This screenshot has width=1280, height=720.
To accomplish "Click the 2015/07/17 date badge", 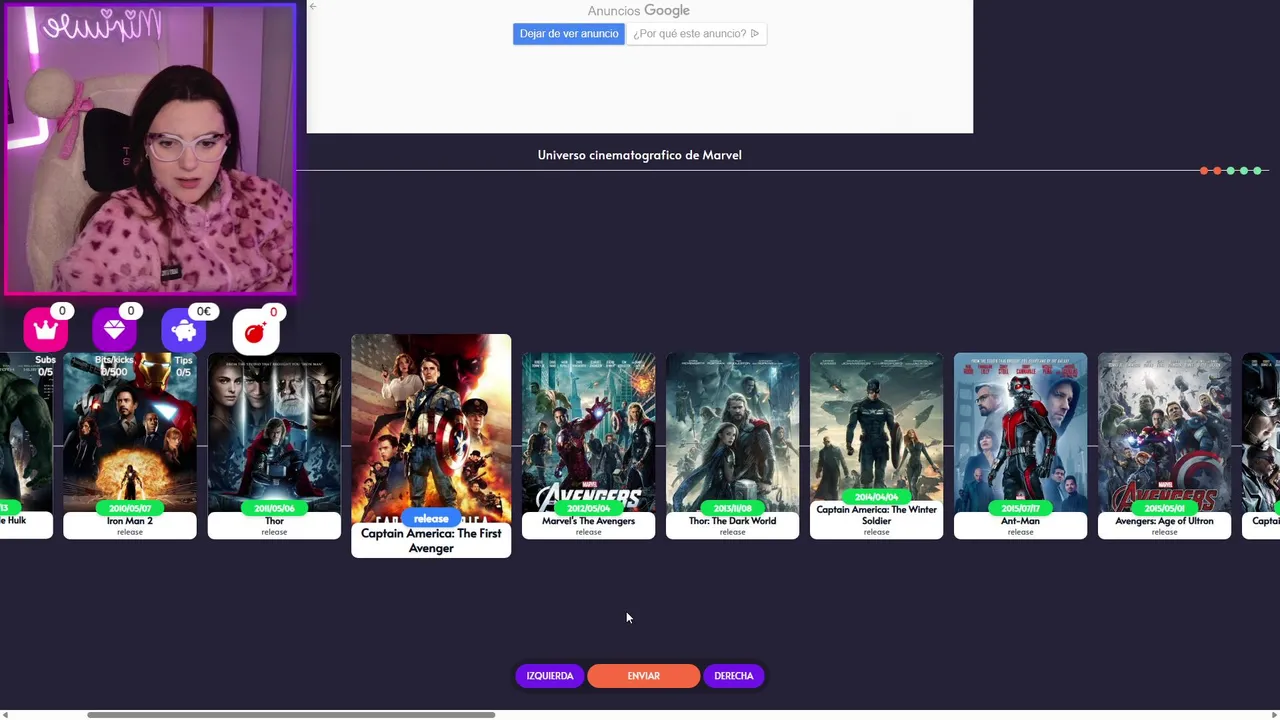I will pos(1020,508).
